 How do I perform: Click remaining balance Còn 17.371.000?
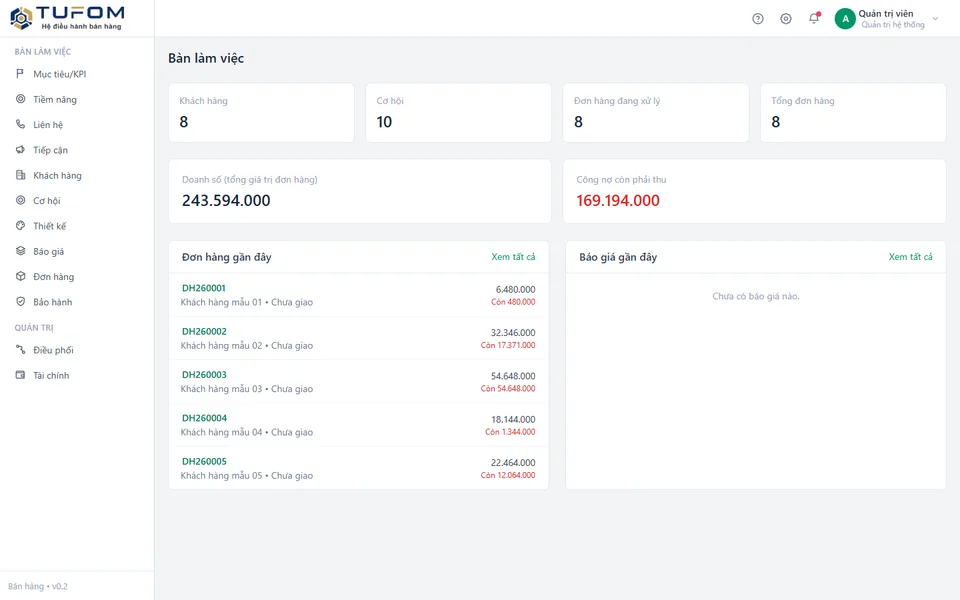point(508,345)
